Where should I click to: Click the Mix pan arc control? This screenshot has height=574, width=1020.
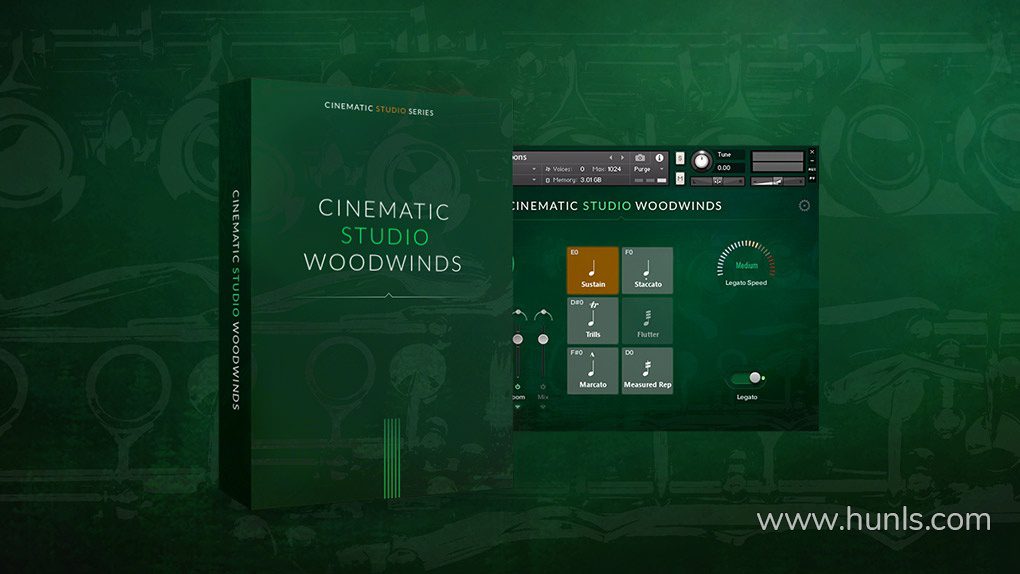[543, 315]
